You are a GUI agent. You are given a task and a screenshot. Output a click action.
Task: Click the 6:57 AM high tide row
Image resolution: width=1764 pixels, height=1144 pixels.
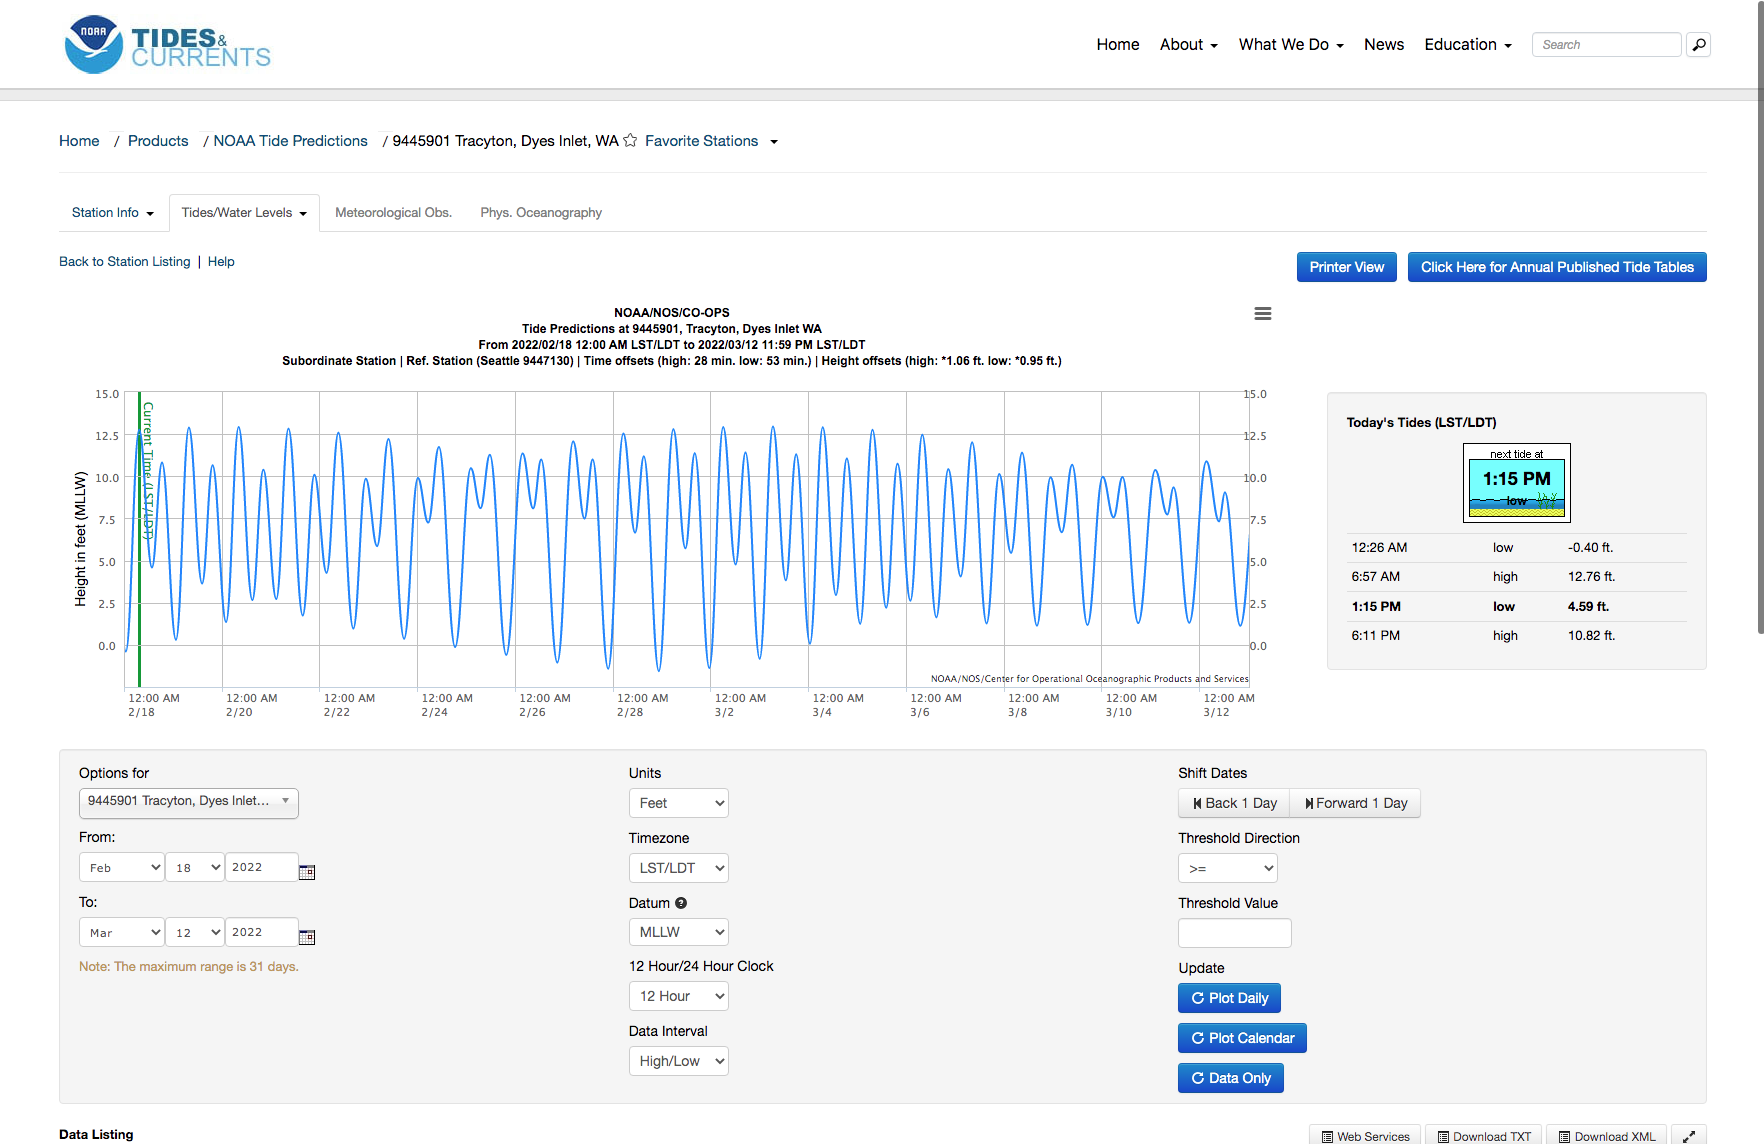[1517, 577]
